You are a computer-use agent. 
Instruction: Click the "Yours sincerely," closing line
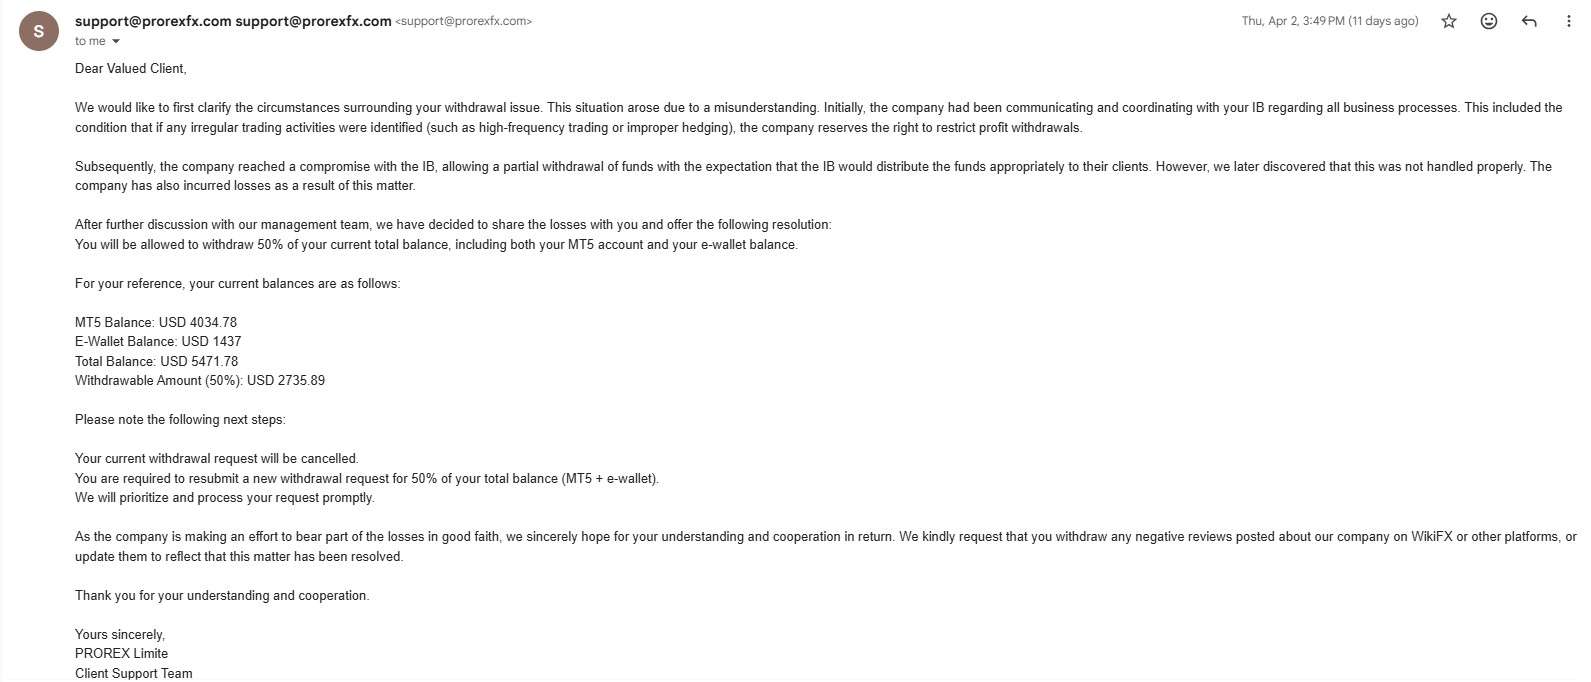120,634
